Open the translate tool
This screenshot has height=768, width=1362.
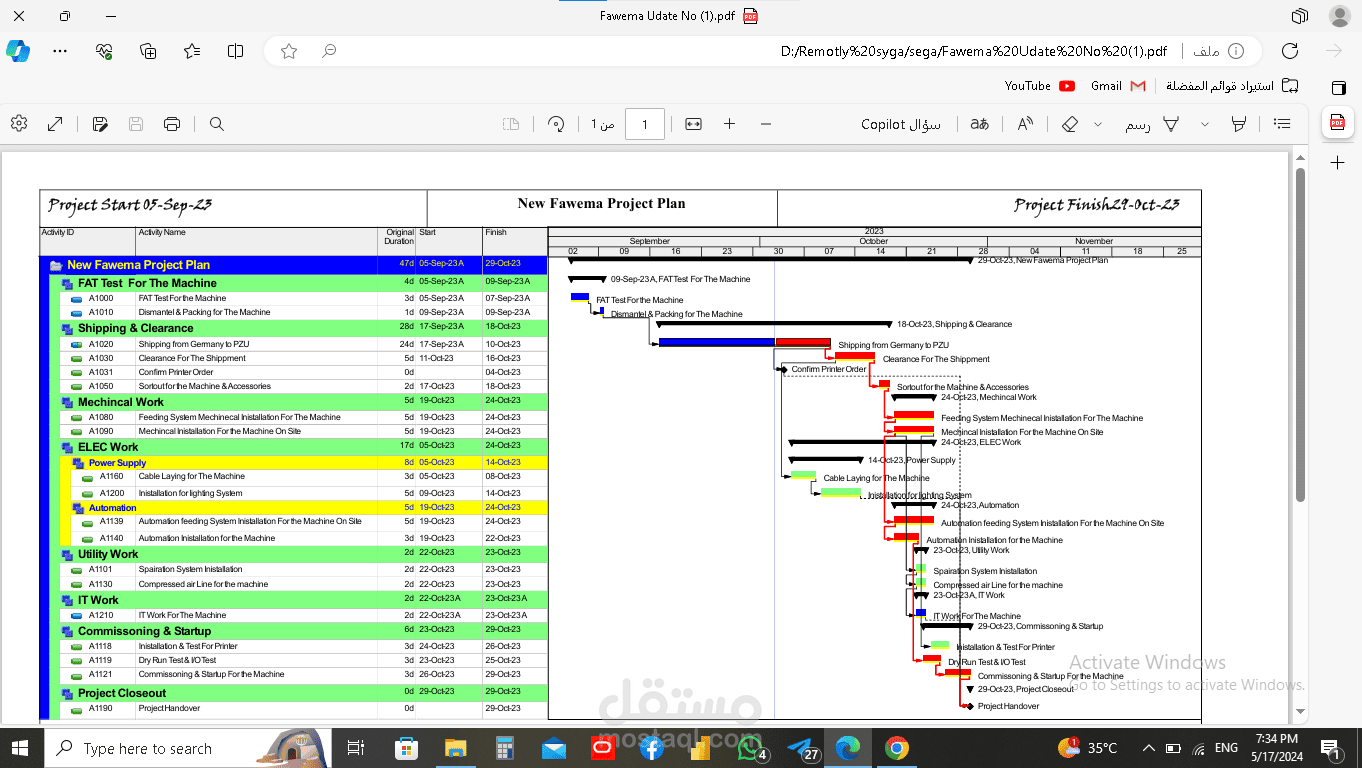click(x=980, y=124)
